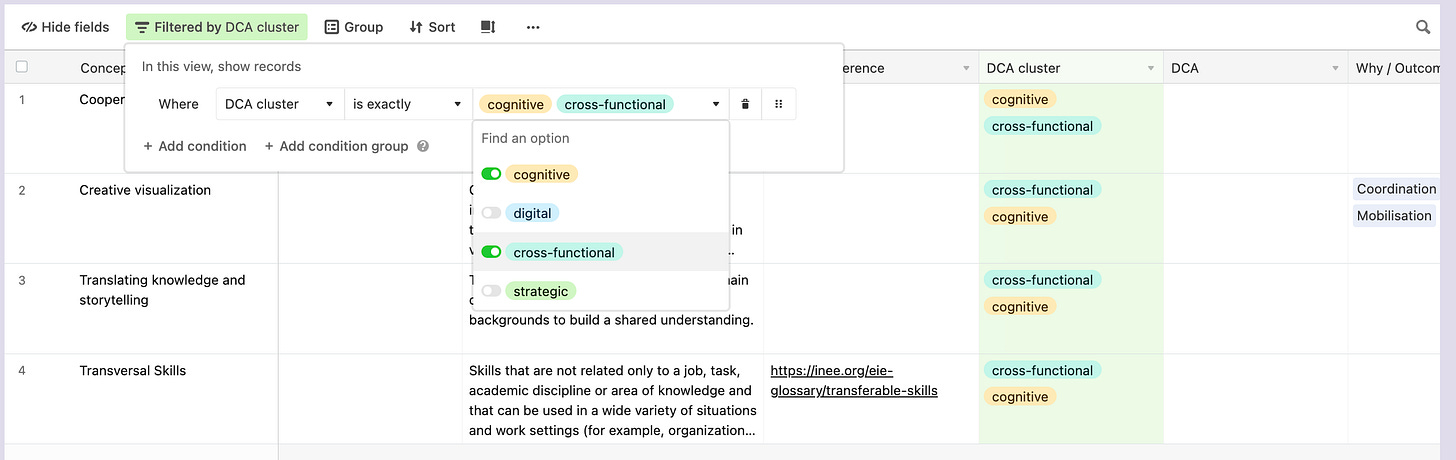Toggle off the cross-functional option

(x=491, y=252)
